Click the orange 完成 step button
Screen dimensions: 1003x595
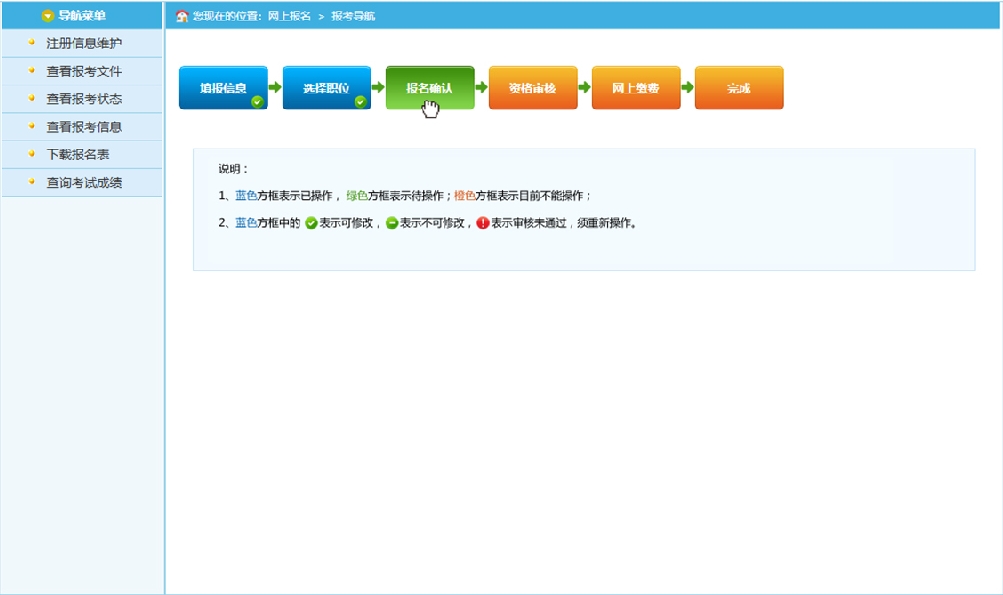[x=738, y=87]
